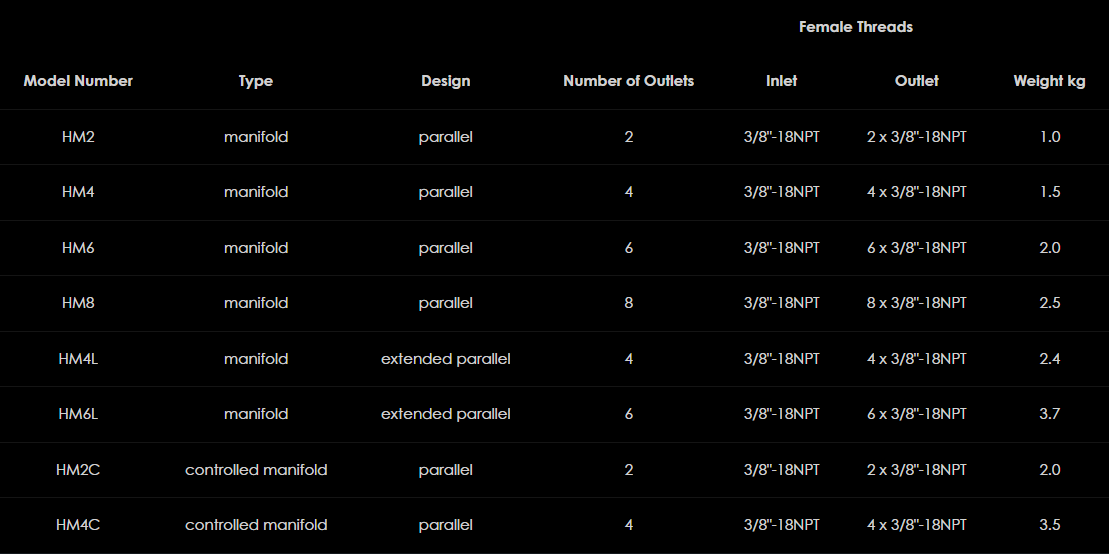Viewport: 1111px width, 554px height.
Task: Click the Number of Outlets header
Action: [628, 81]
